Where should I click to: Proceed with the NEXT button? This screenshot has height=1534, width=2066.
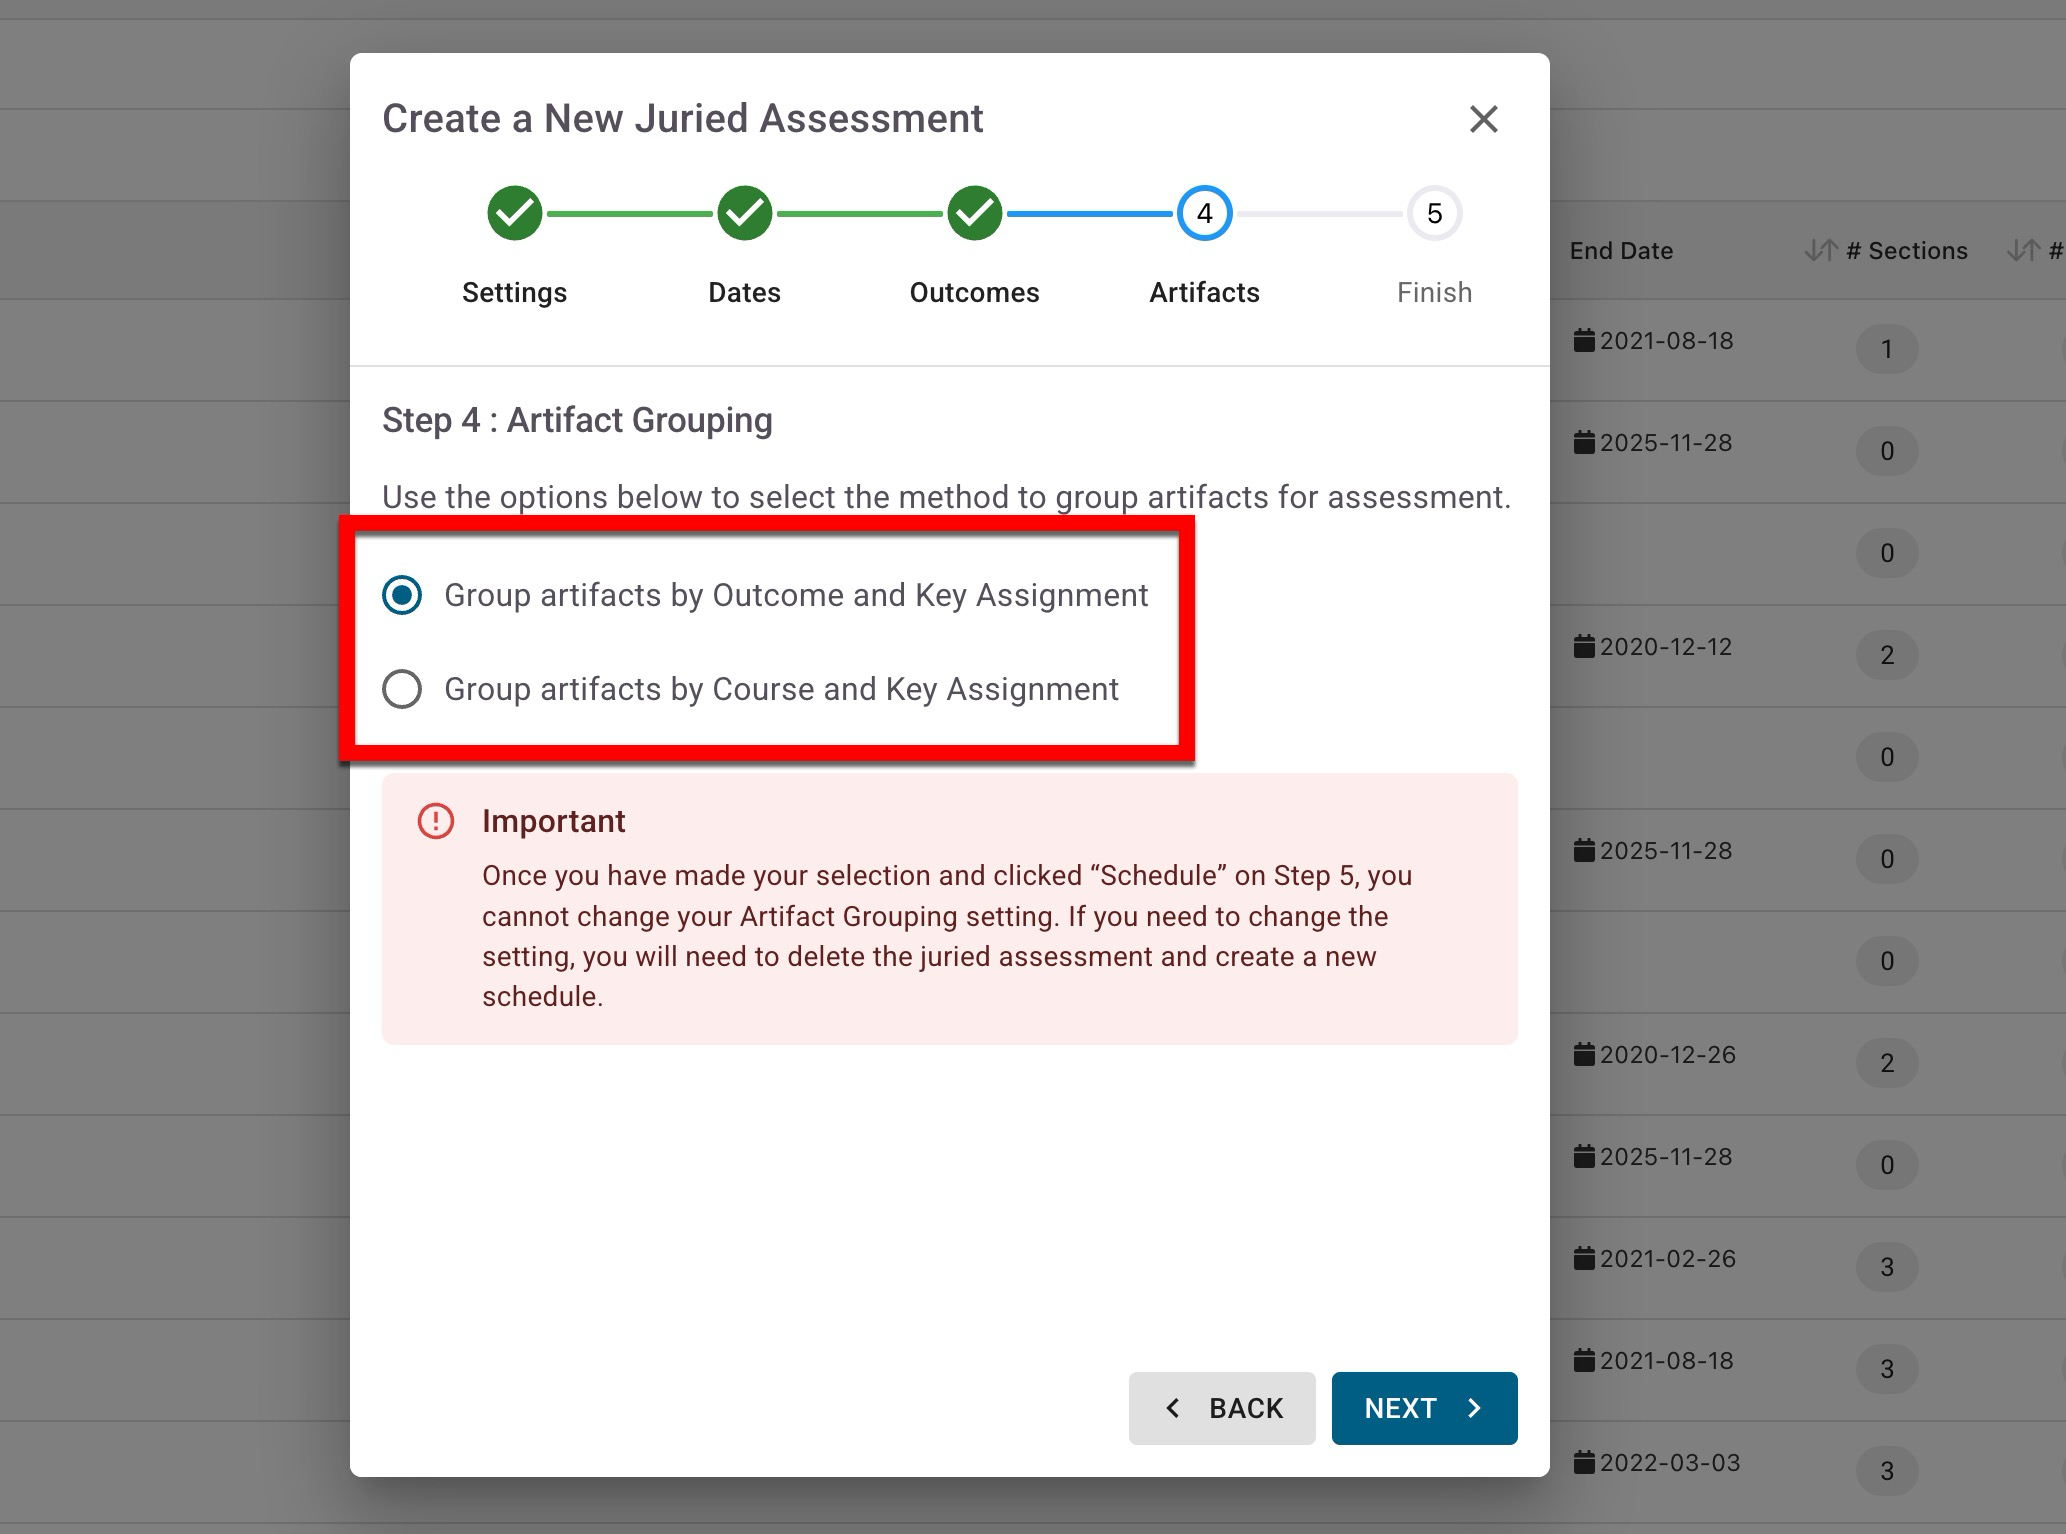[1423, 1408]
